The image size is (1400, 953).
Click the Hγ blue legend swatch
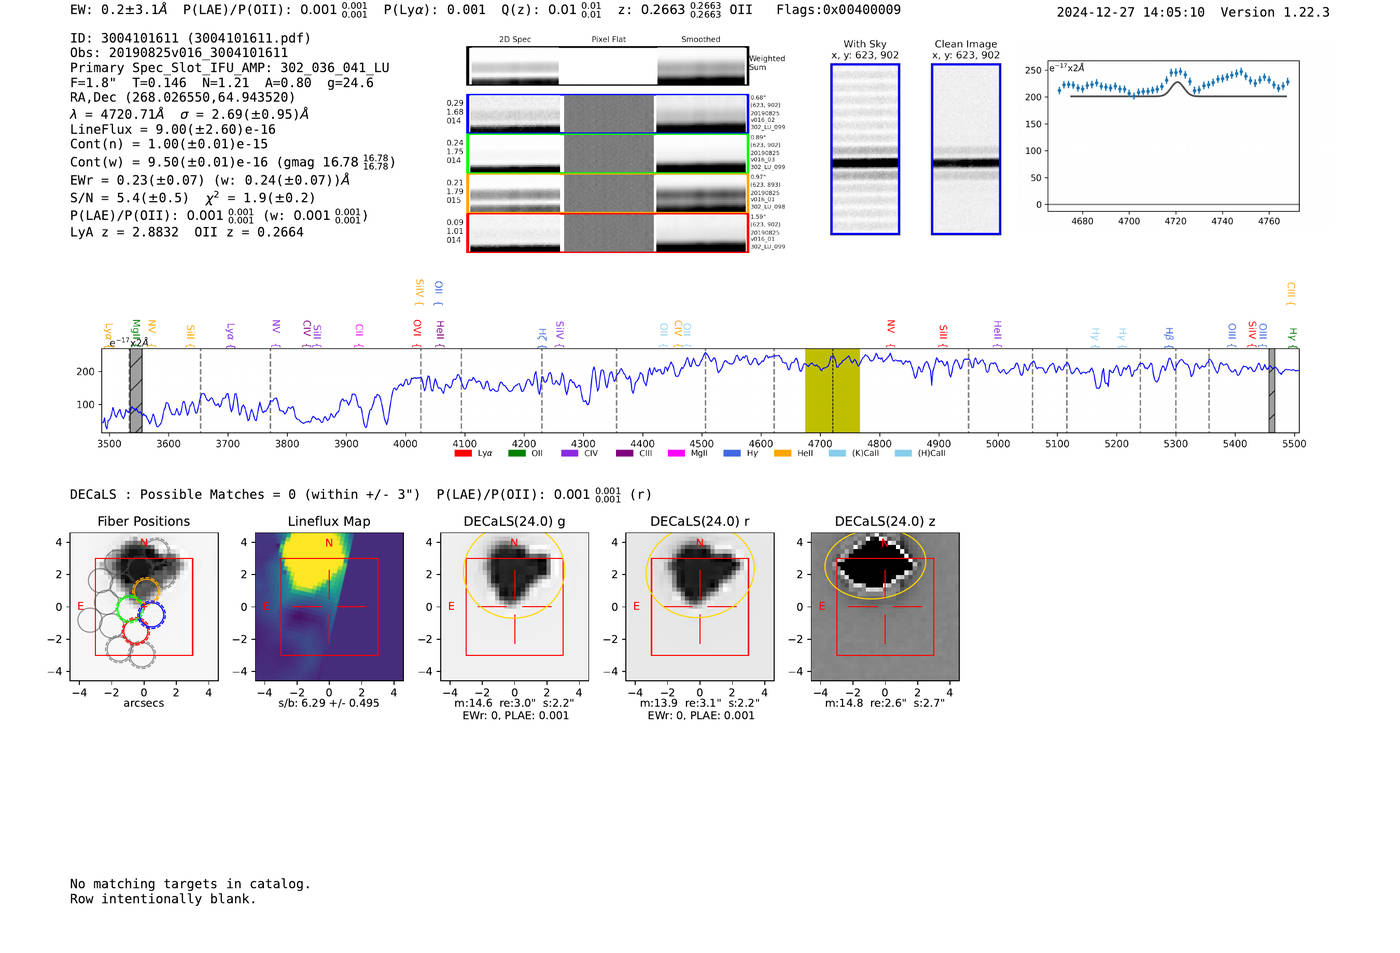click(x=732, y=454)
